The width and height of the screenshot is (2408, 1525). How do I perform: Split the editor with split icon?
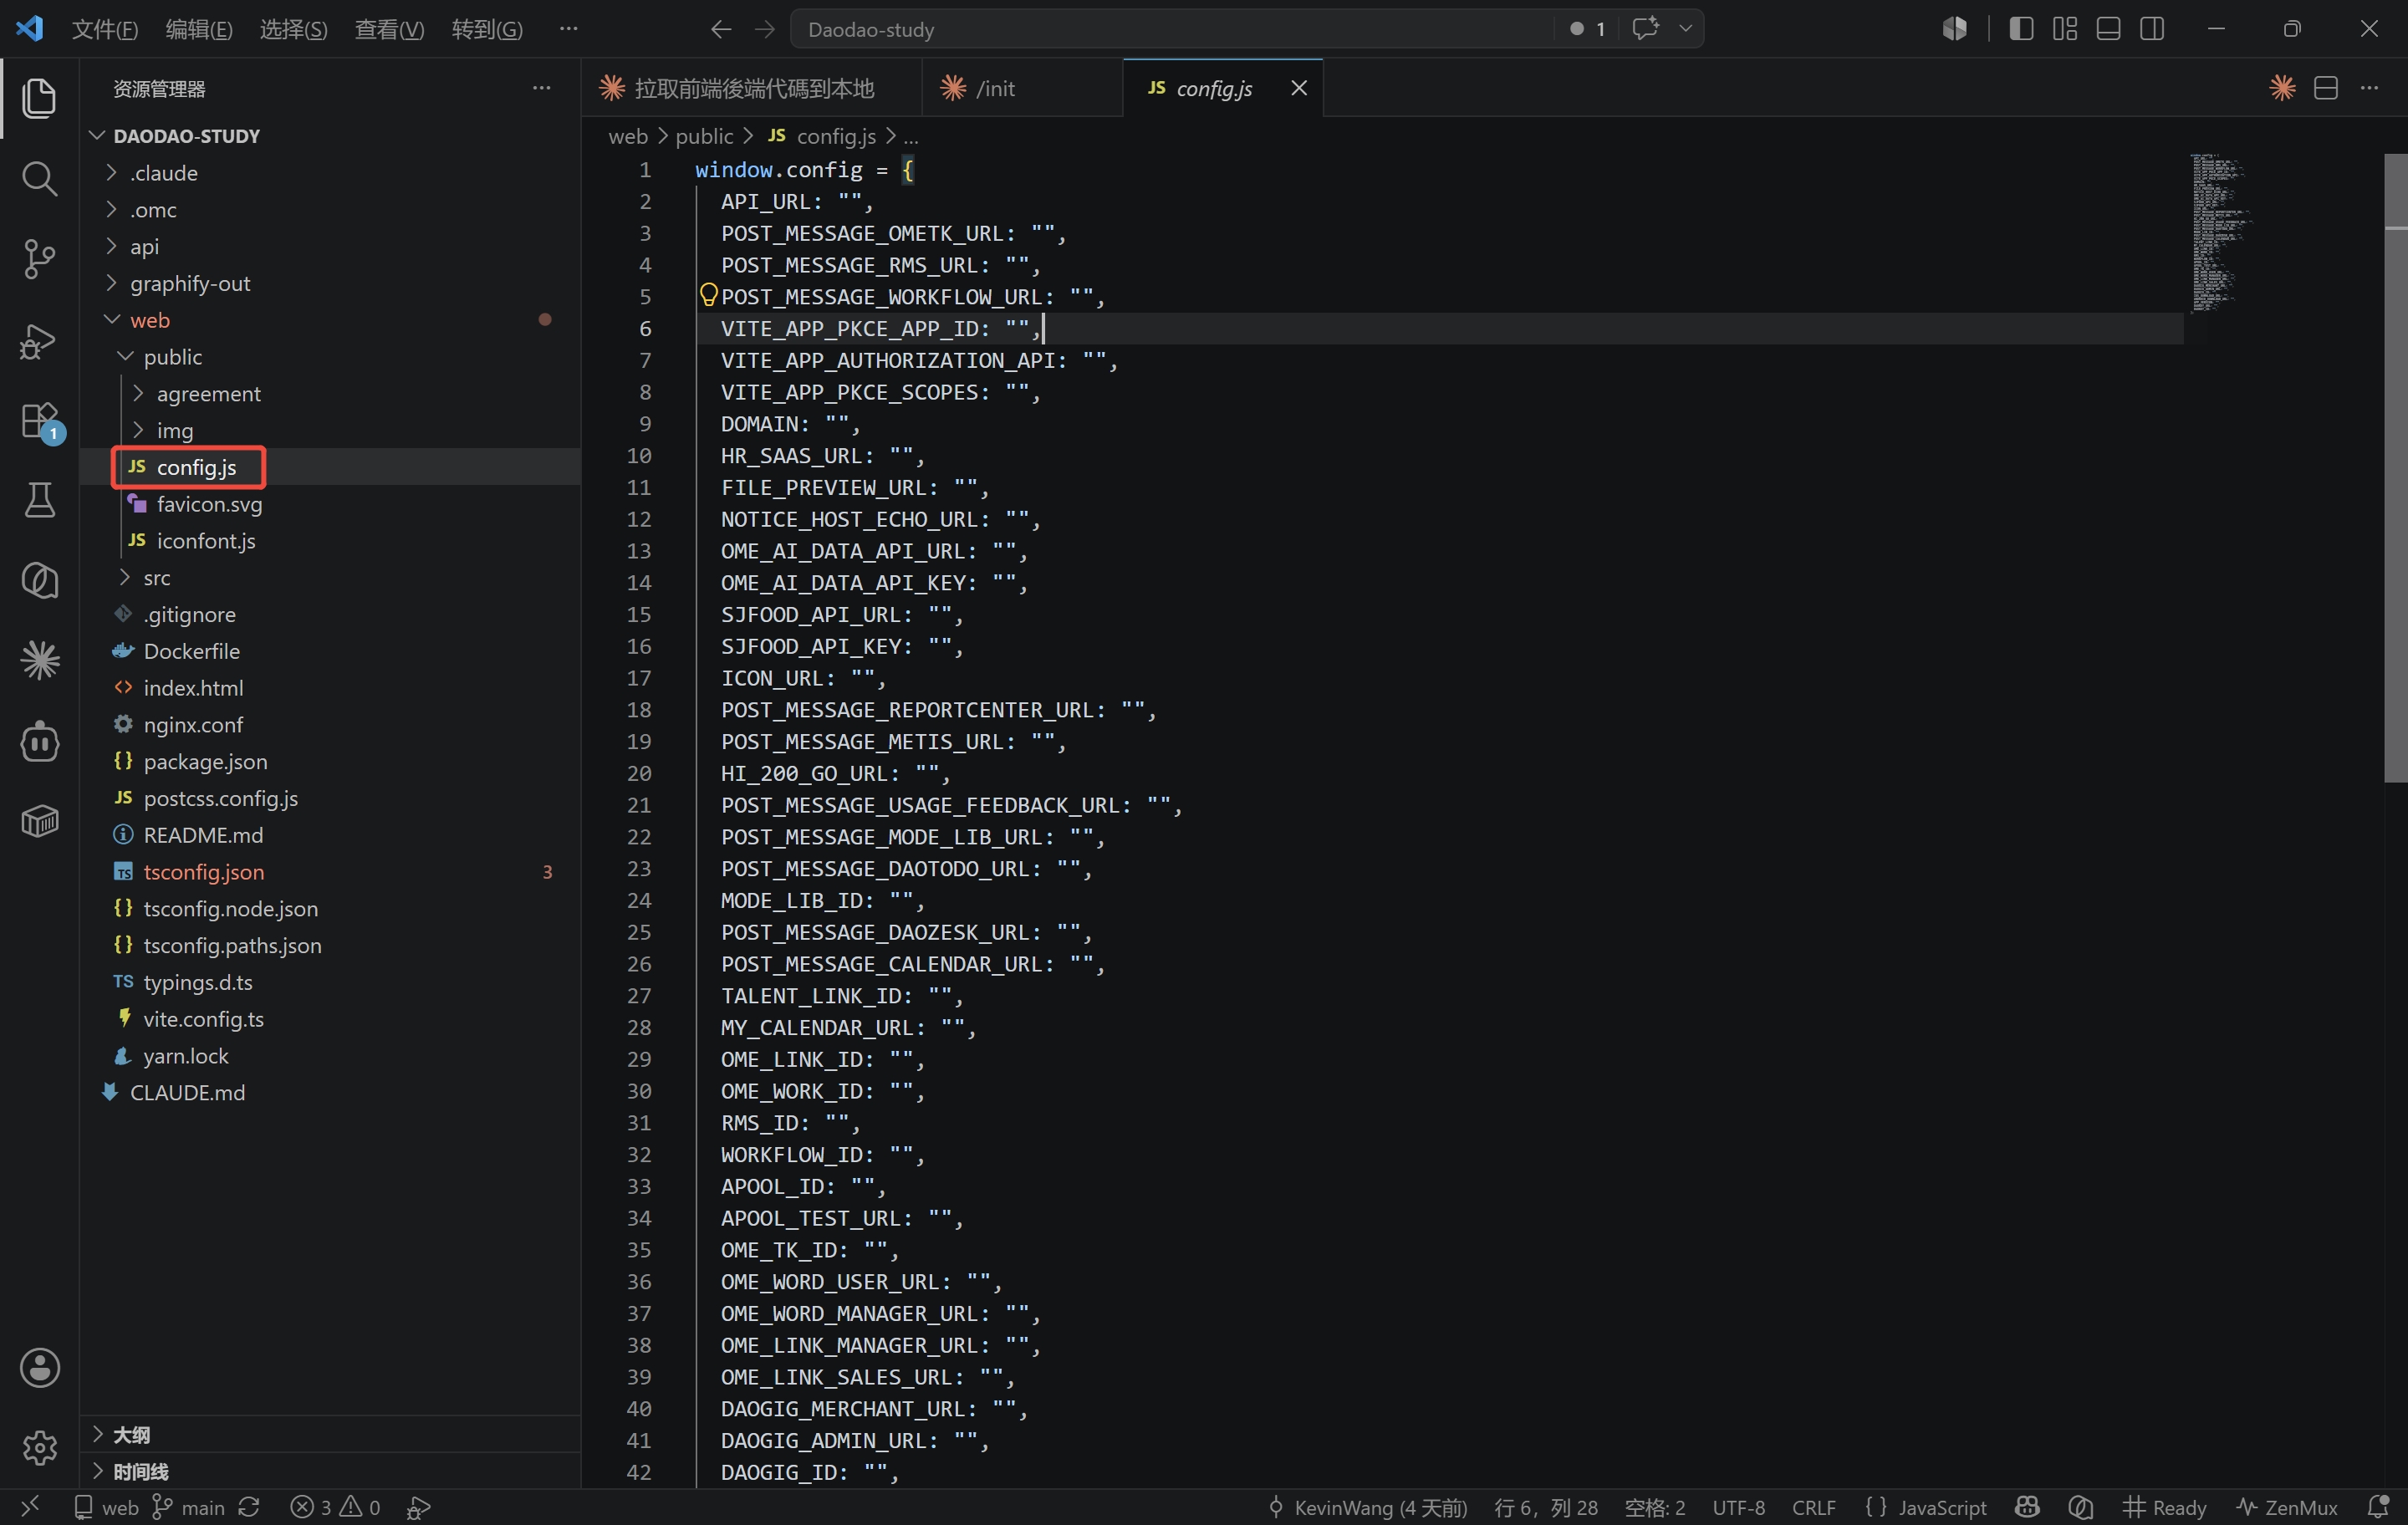click(2326, 88)
